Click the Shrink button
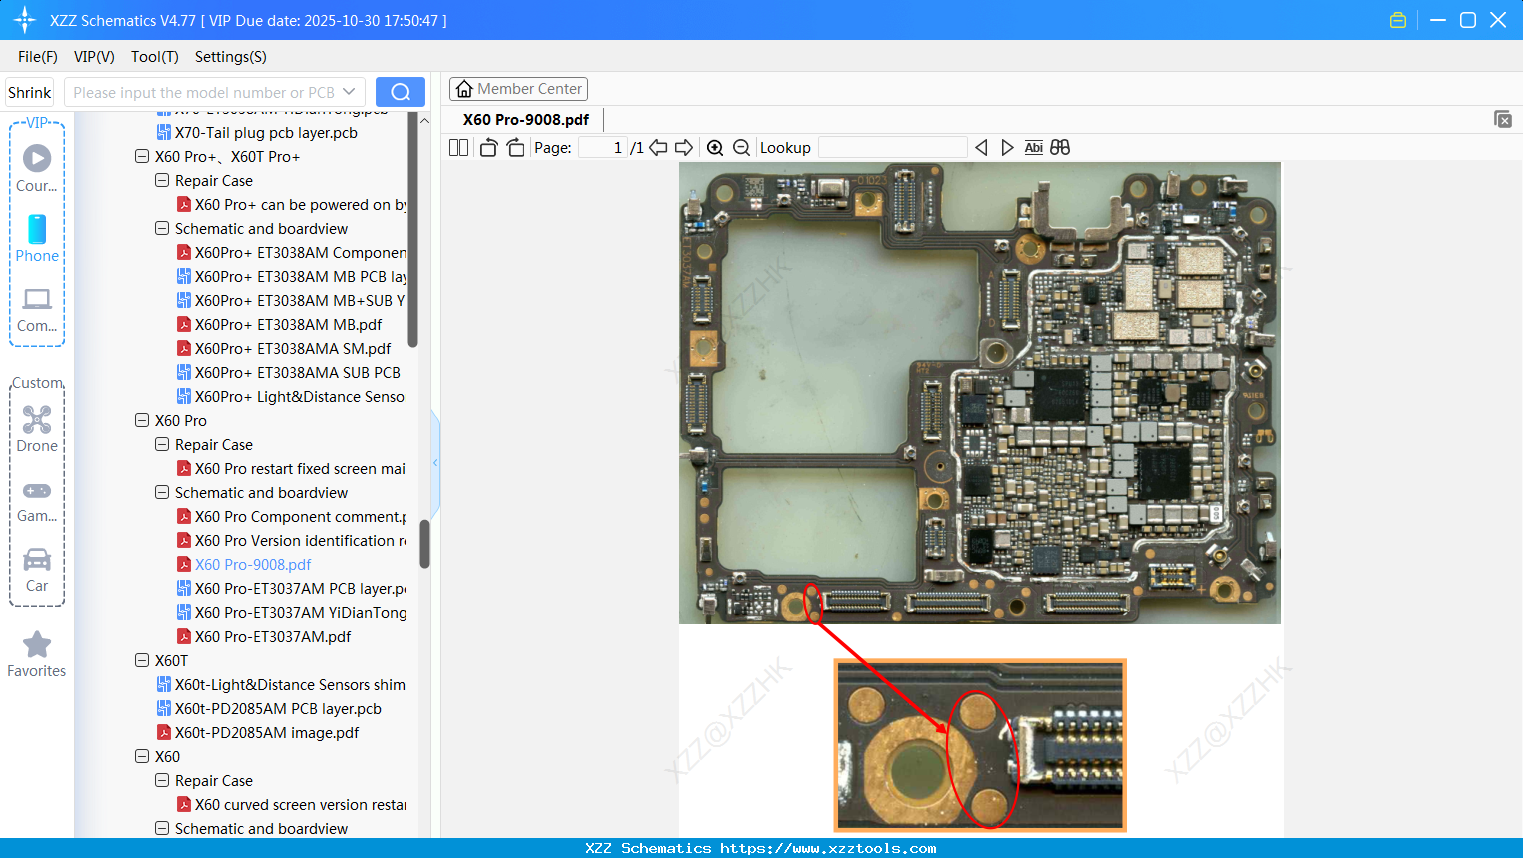Screen dimensions: 1523x858 pyautogui.click(x=30, y=92)
